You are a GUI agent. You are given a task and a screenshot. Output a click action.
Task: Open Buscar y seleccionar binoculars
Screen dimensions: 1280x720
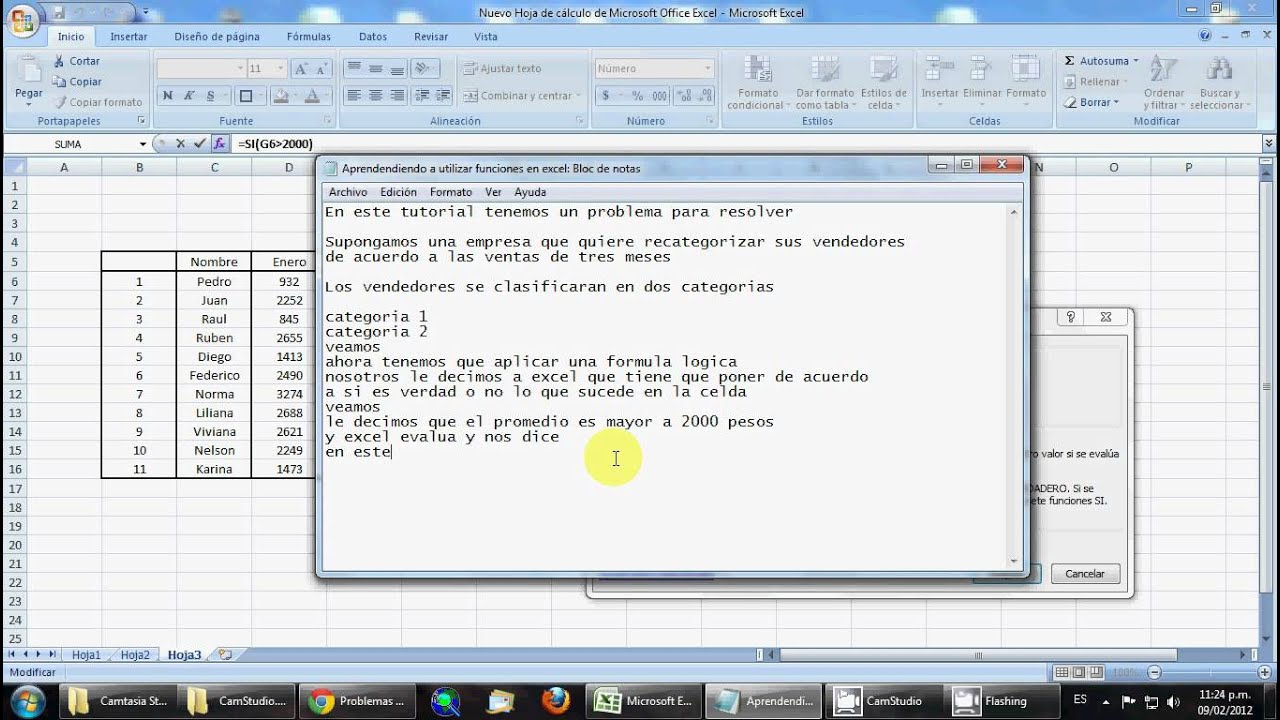tap(1220, 83)
